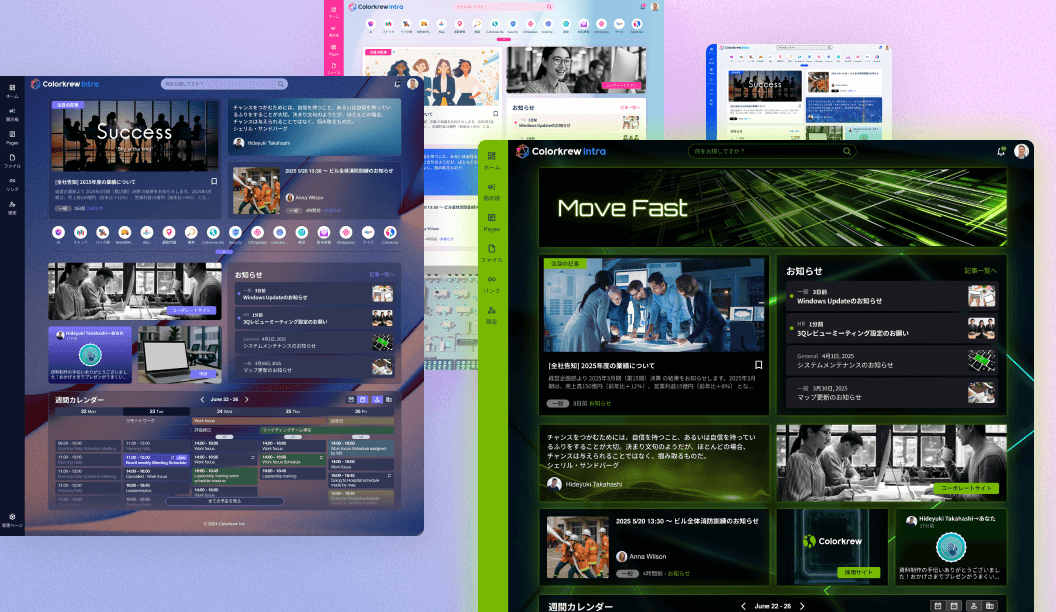Go to previous week in blue-theme 週間カレンダー
The width and height of the screenshot is (1056, 612).
[x=202, y=399]
